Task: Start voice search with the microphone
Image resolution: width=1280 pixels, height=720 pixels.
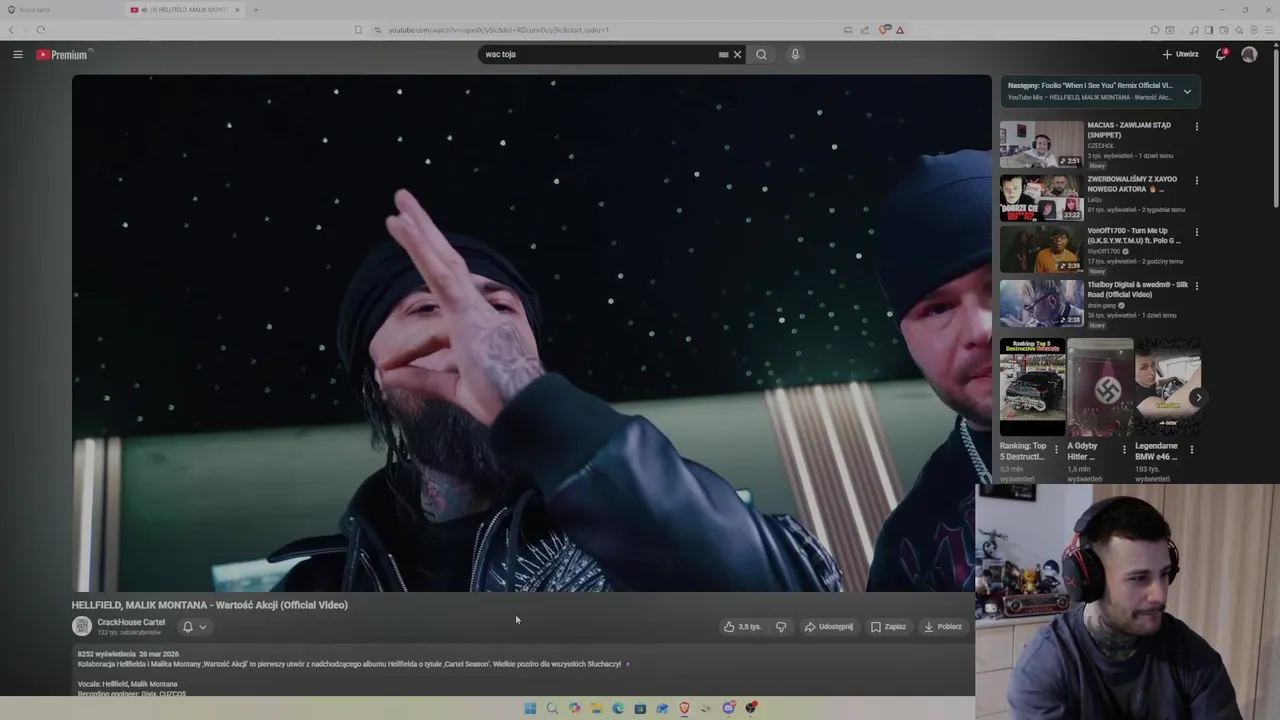Action: pos(795,54)
